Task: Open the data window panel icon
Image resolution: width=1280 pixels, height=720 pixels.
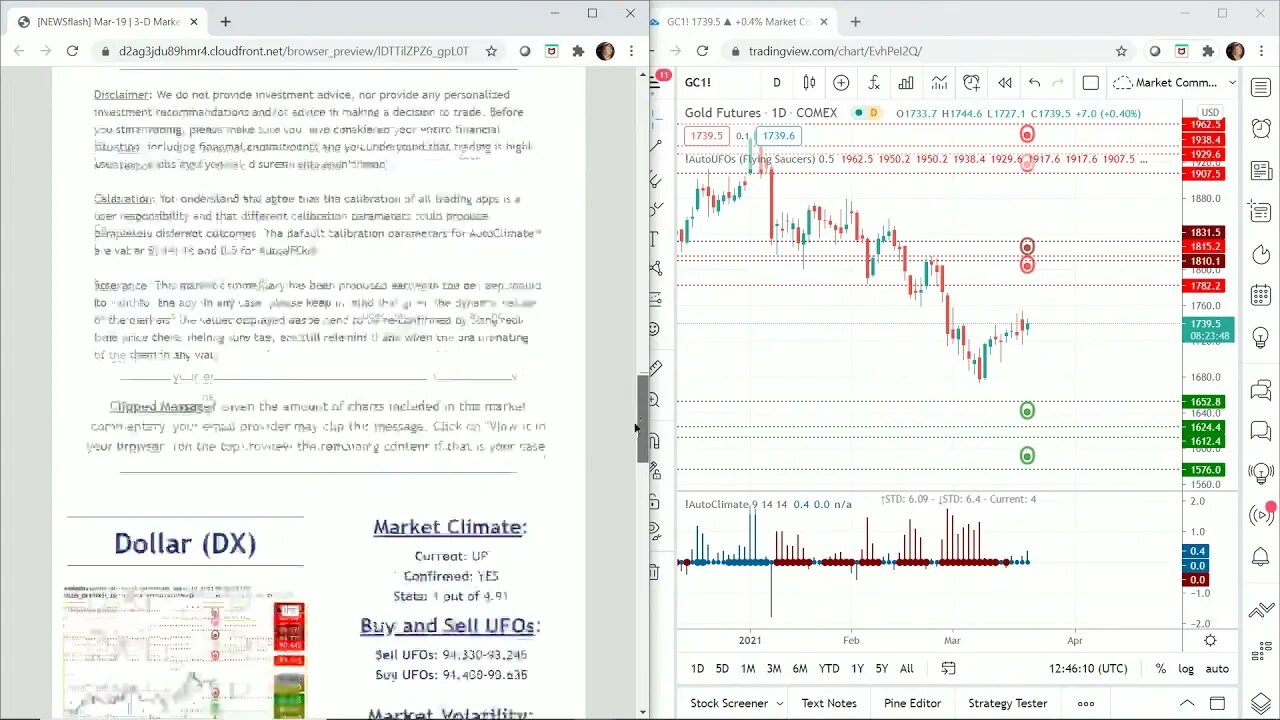Action: click(1258, 210)
